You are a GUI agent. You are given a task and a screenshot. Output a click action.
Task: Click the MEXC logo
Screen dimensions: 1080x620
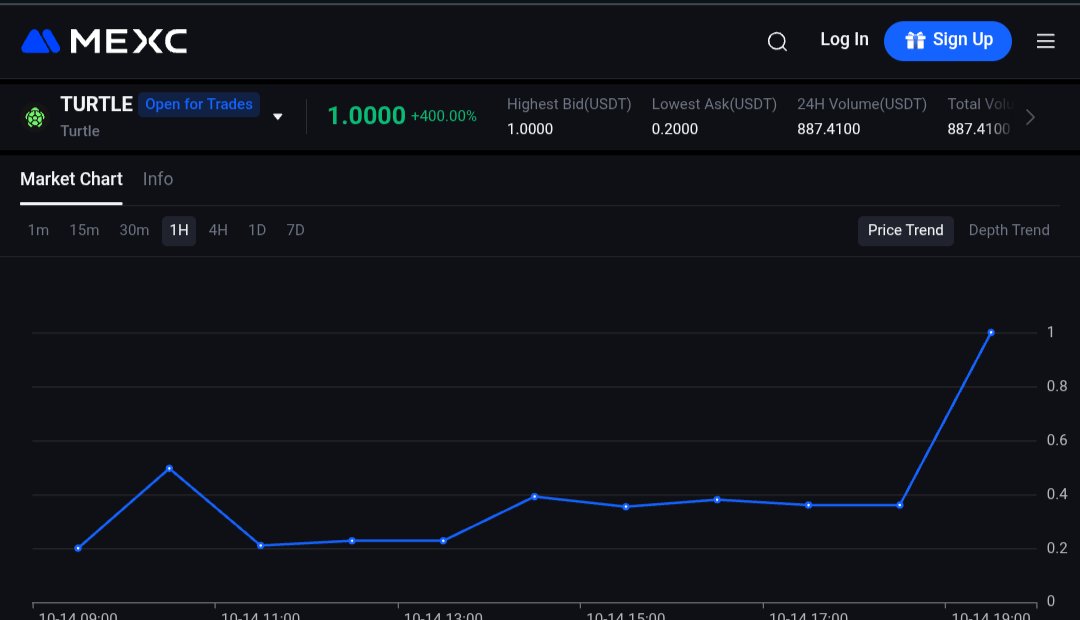click(104, 41)
